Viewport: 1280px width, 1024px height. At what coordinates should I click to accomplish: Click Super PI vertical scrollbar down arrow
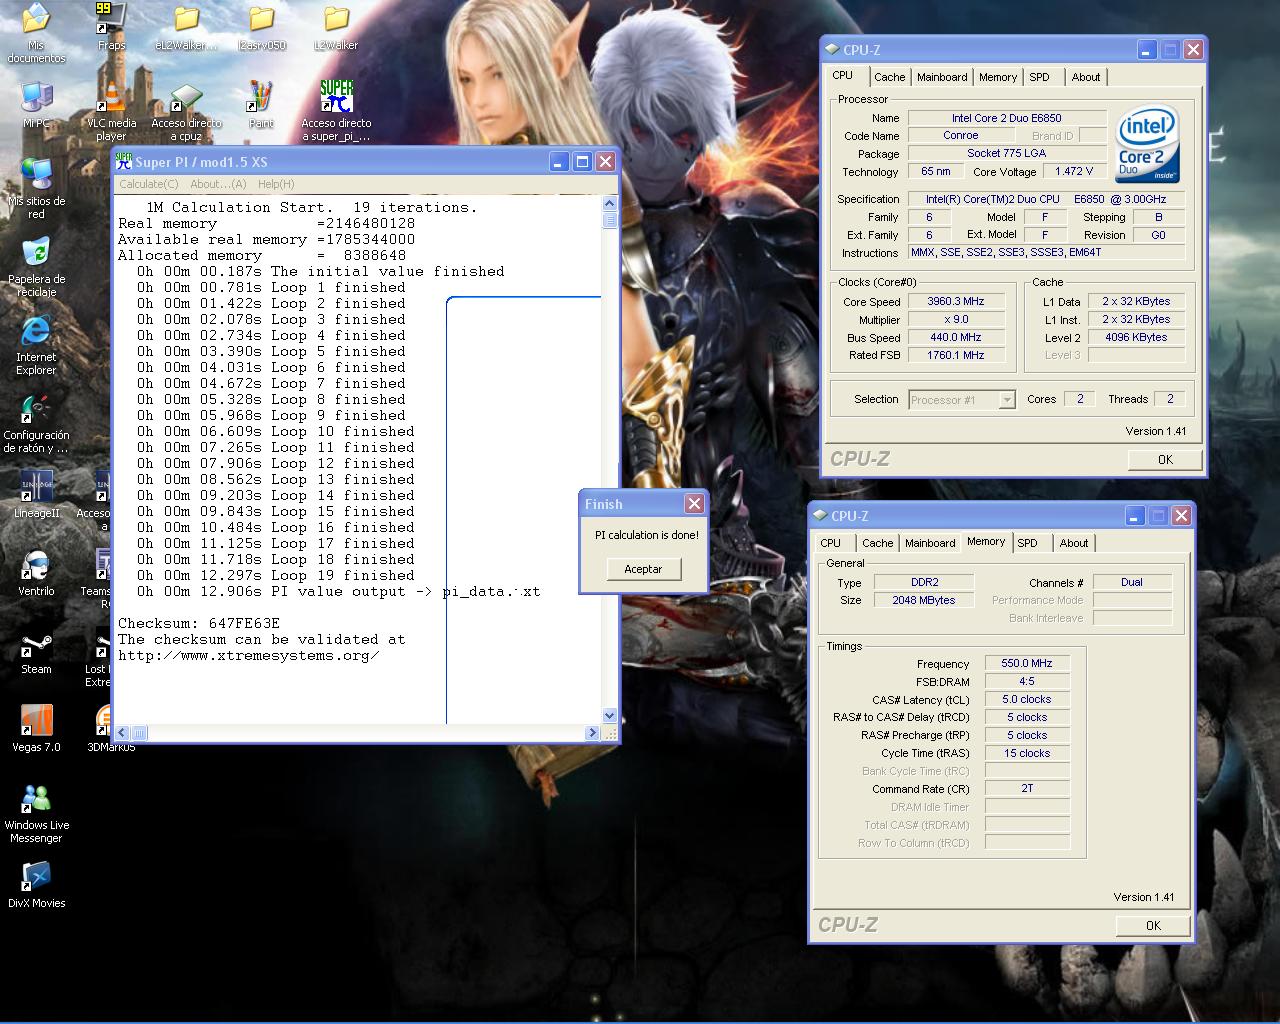coord(610,716)
